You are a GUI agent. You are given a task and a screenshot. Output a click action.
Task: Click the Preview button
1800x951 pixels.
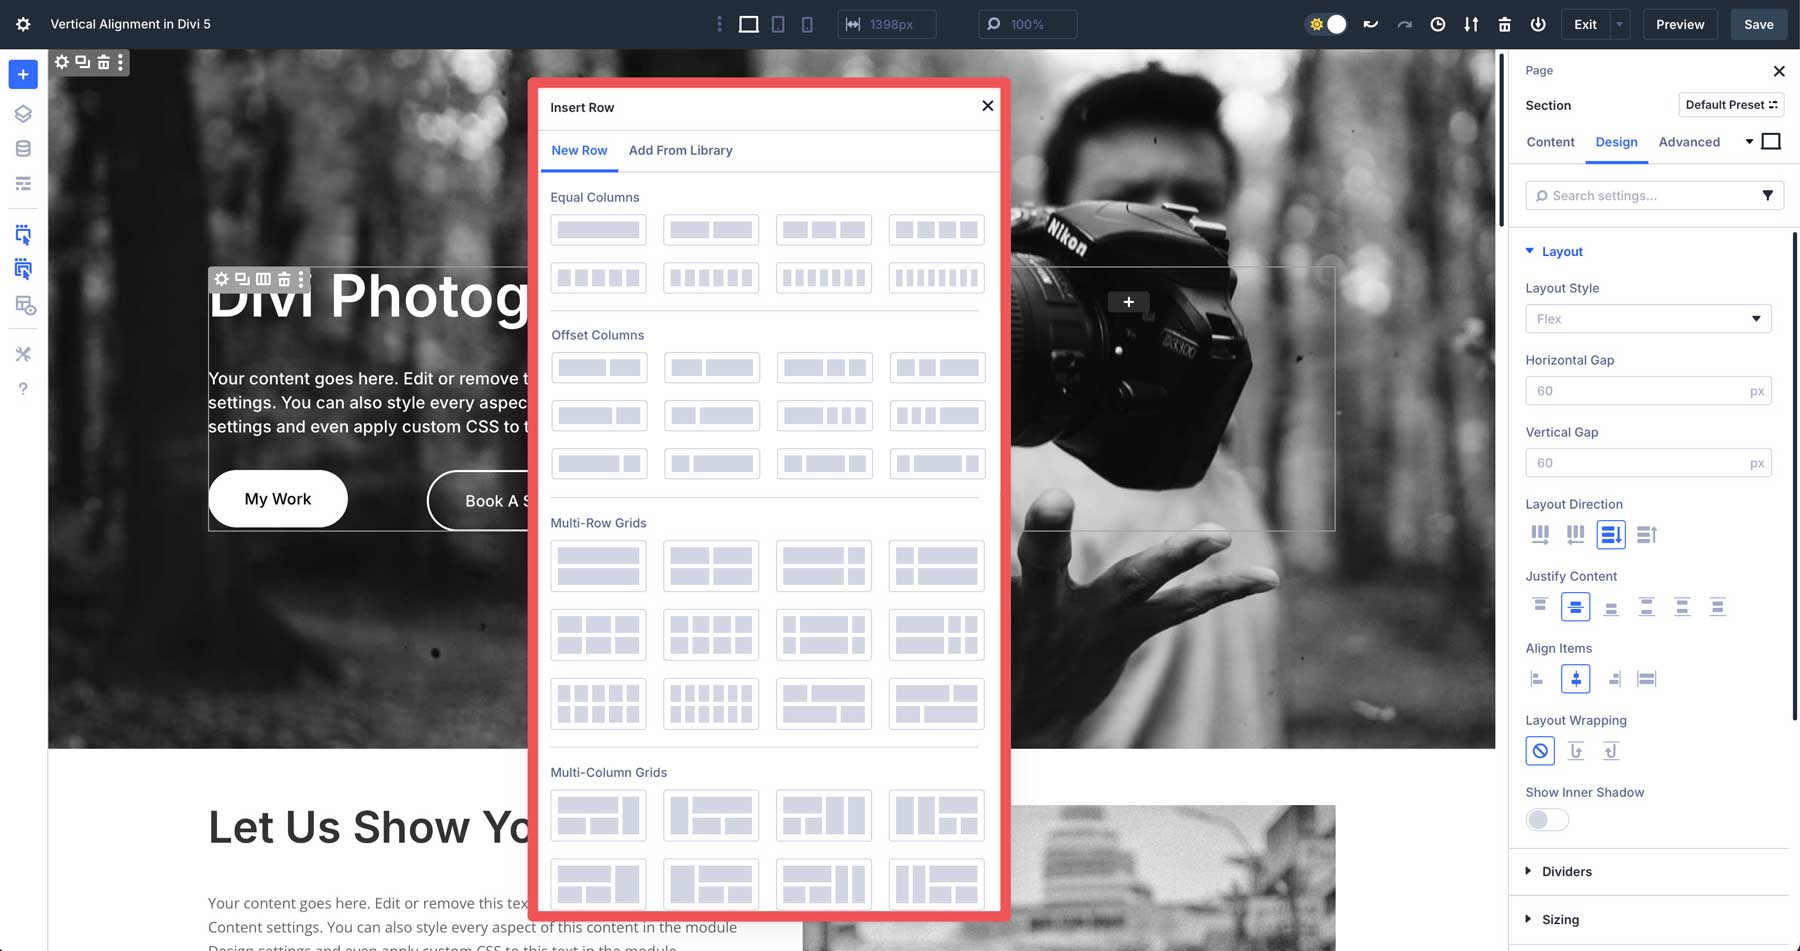[x=1679, y=24]
